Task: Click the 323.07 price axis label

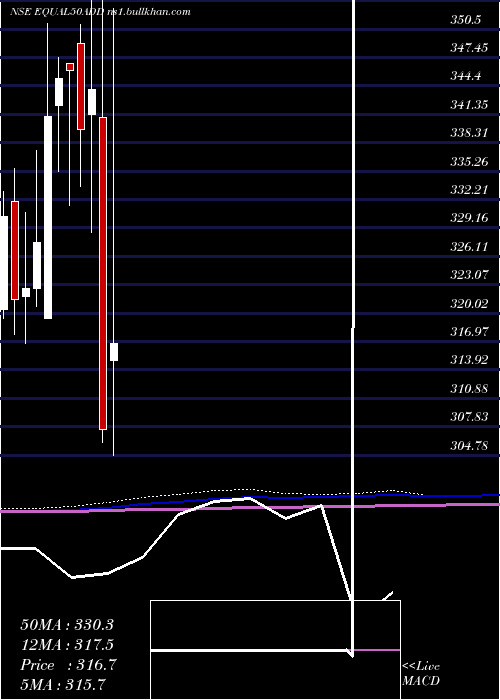Action: tap(469, 275)
